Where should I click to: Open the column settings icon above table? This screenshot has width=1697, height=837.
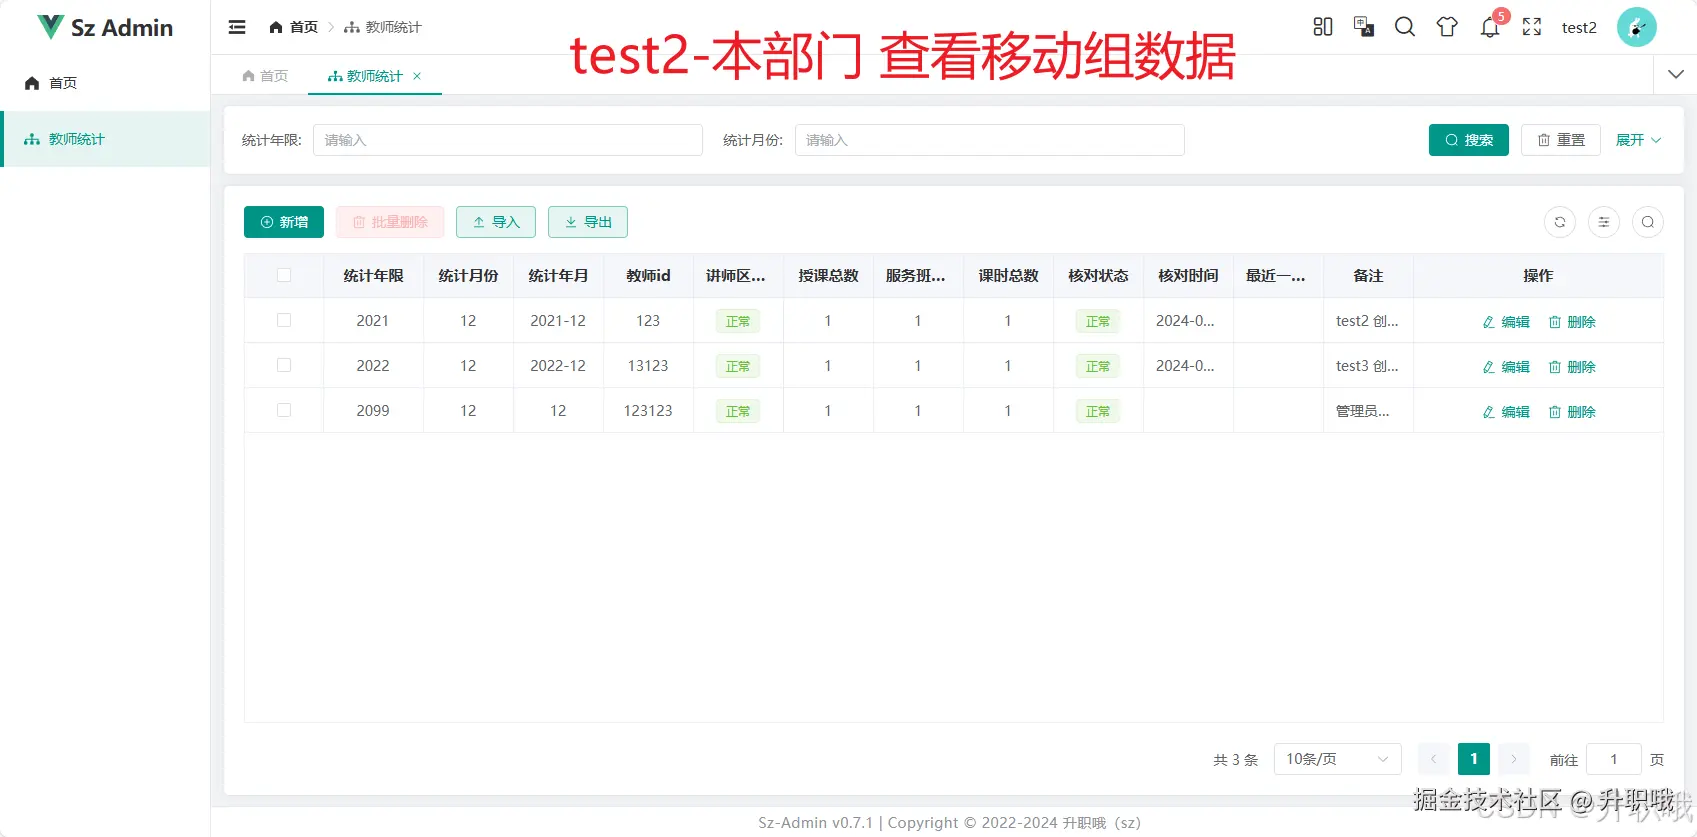click(x=1604, y=222)
